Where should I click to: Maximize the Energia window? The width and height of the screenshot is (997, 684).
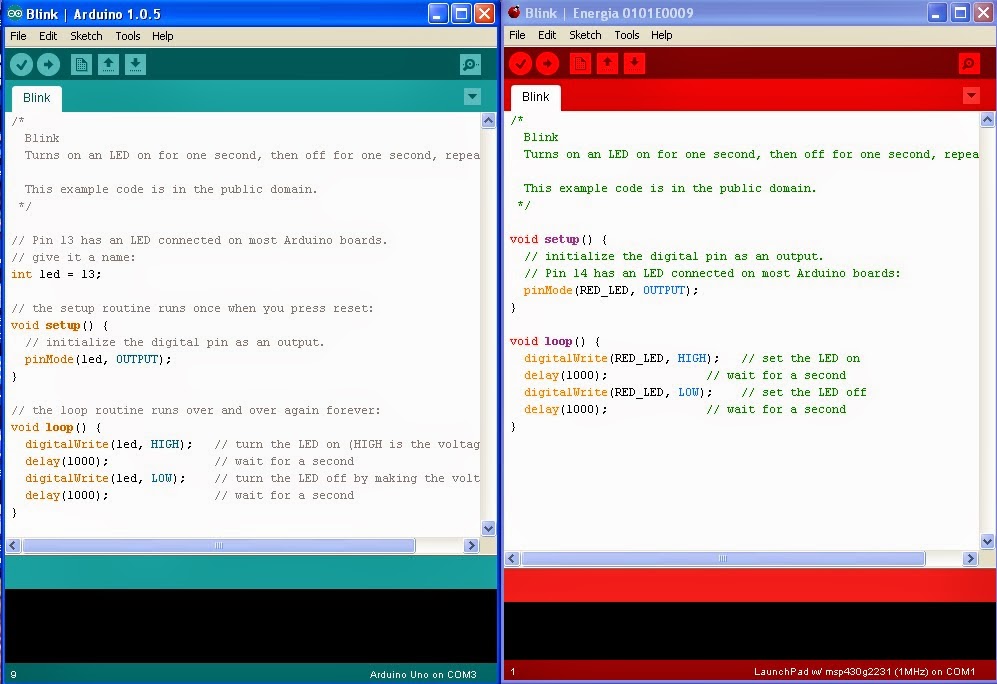[x=960, y=12]
